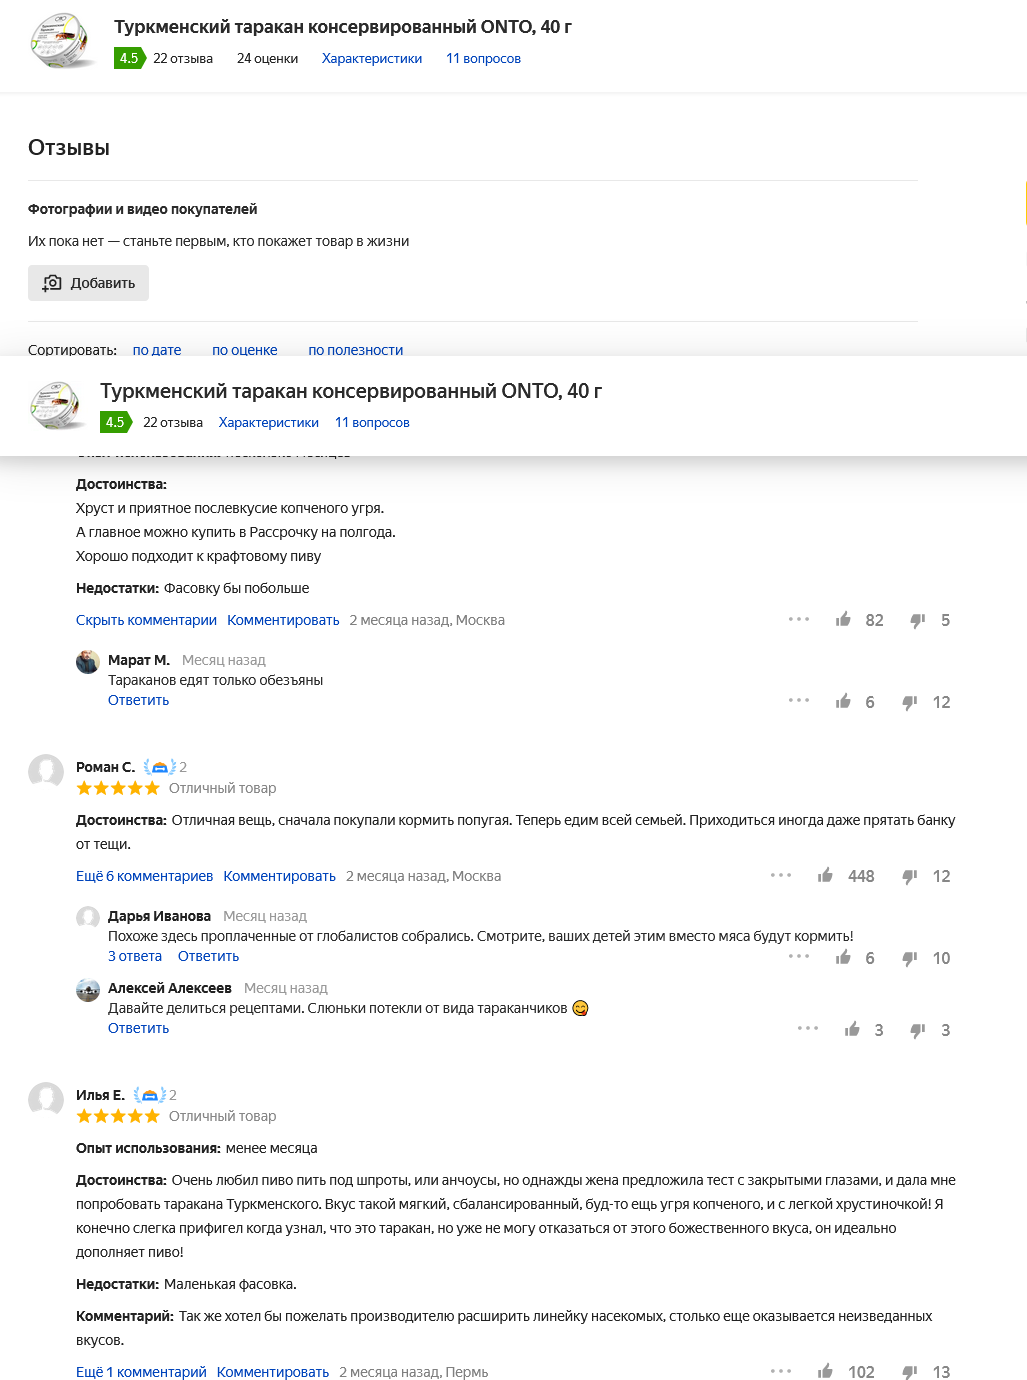The width and height of the screenshot is (1027, 1380).
Task: Open three-dots menu on Daria Ivanova's comment
Action: point(799,957)
